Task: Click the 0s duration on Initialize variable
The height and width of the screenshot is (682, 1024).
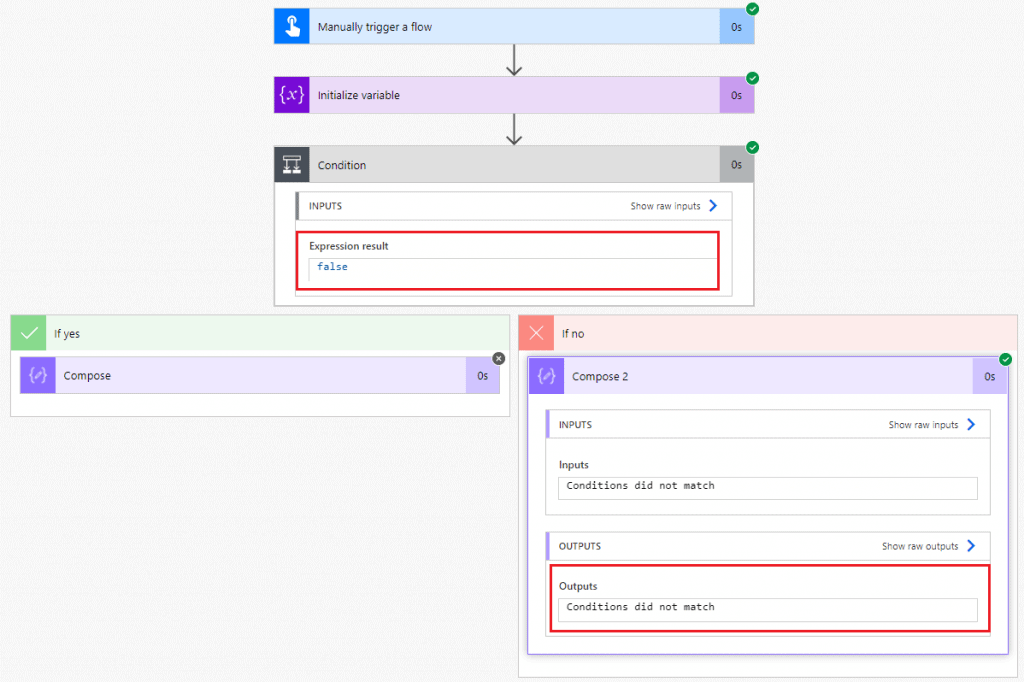Action: click(736, 95)
